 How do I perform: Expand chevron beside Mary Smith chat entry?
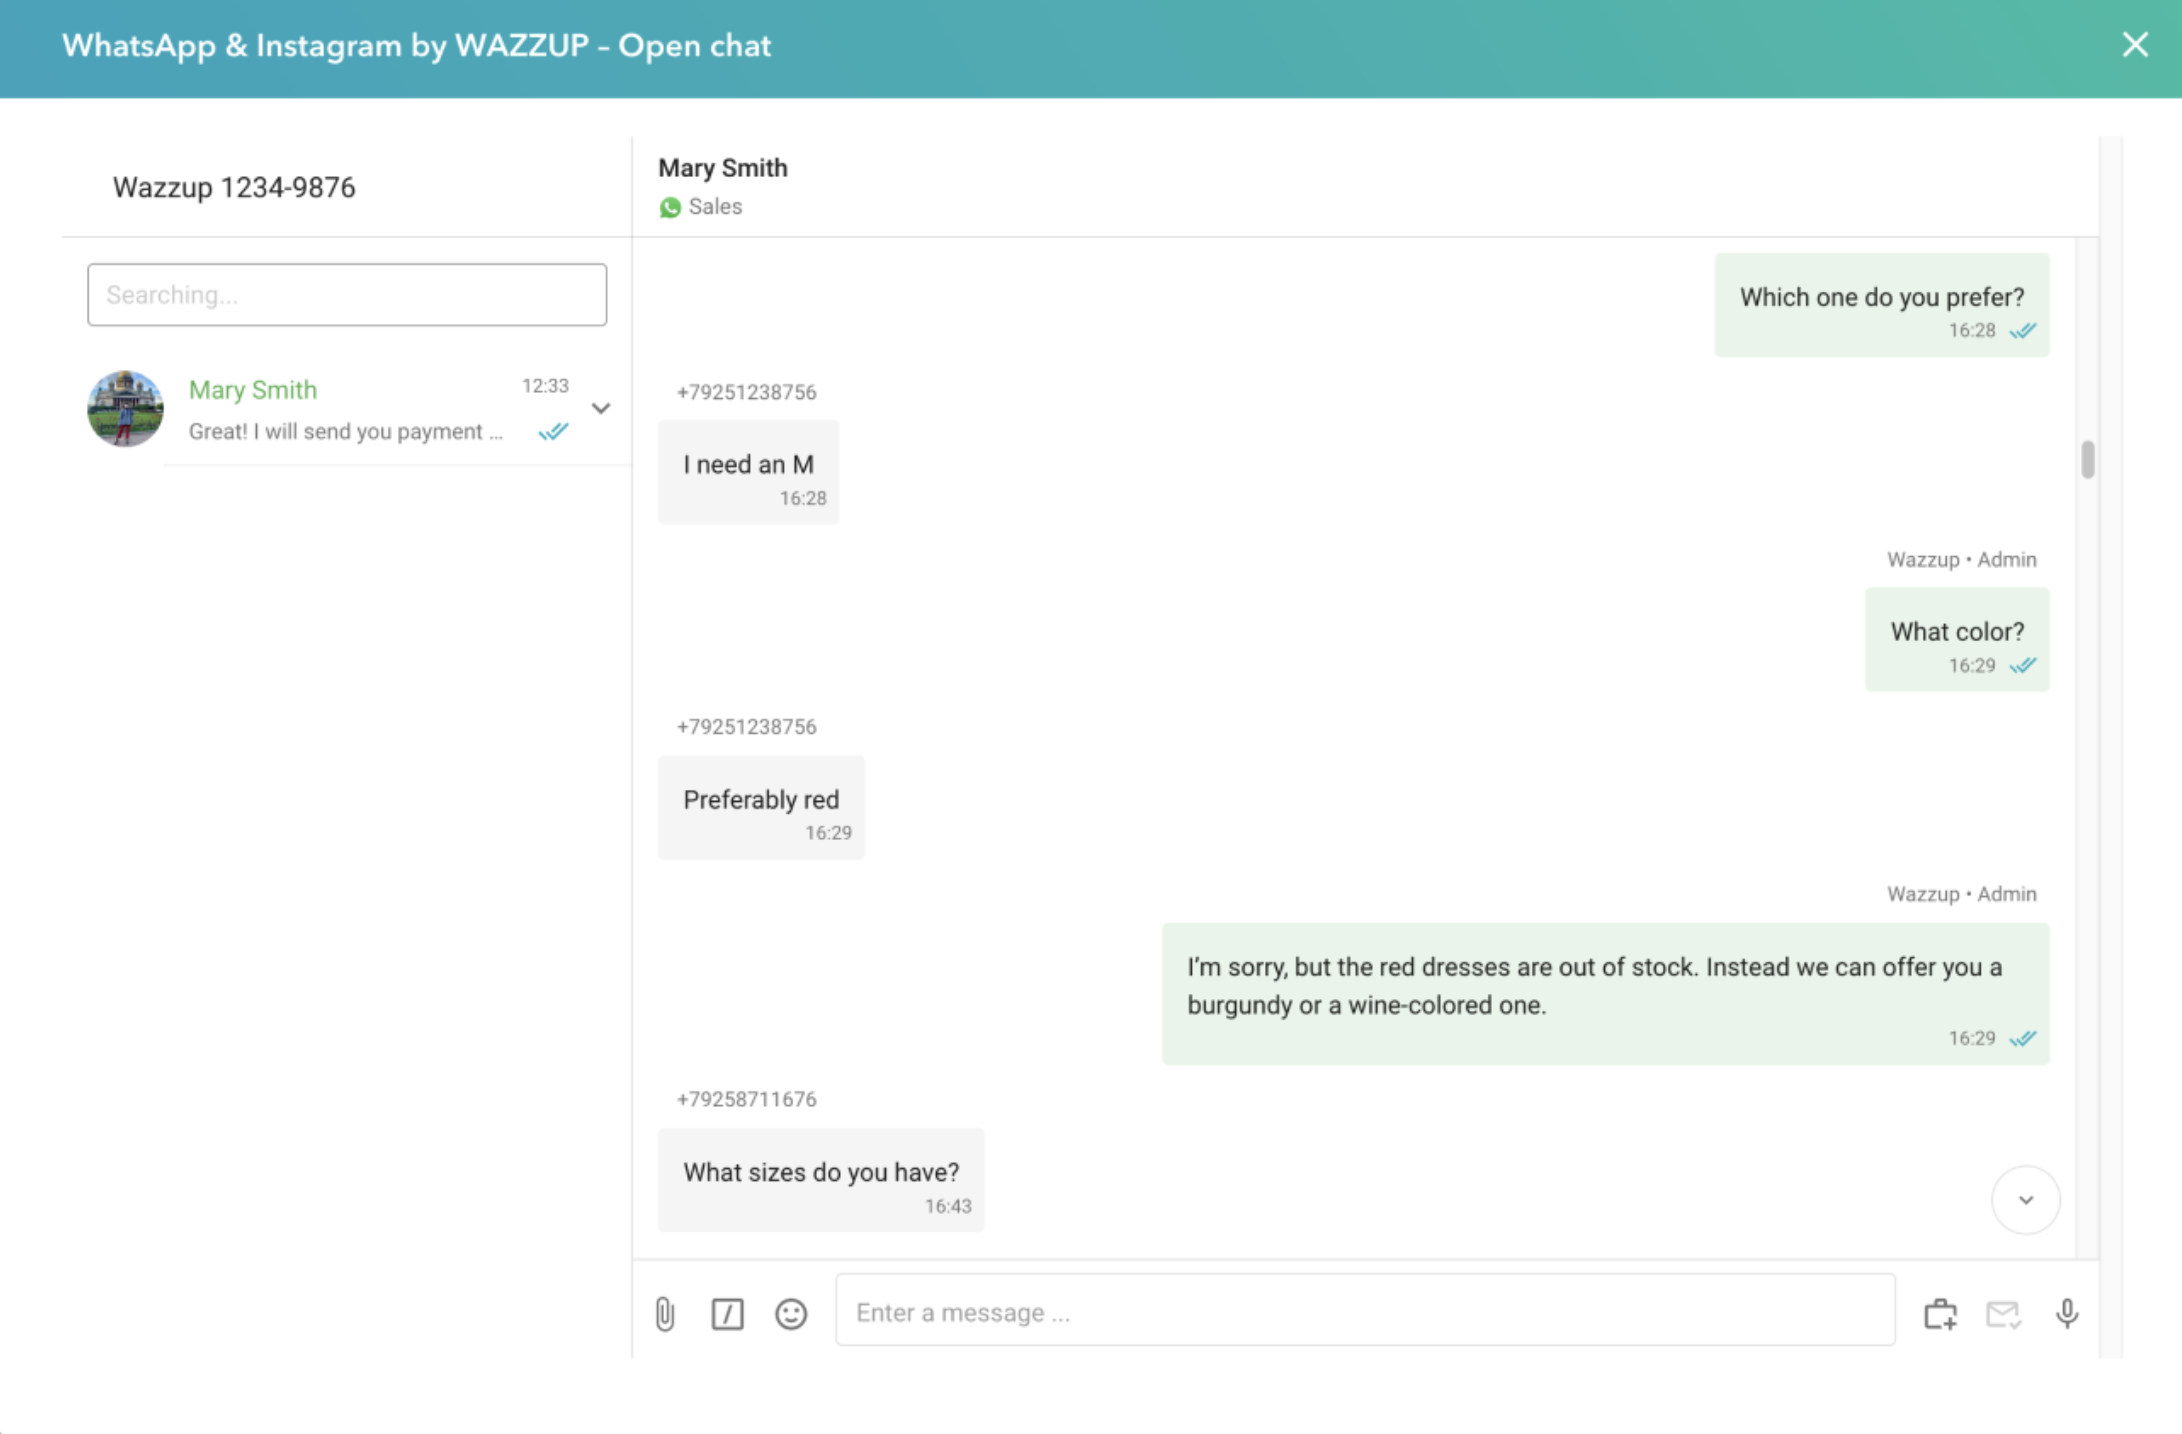[x=601, y=408]
